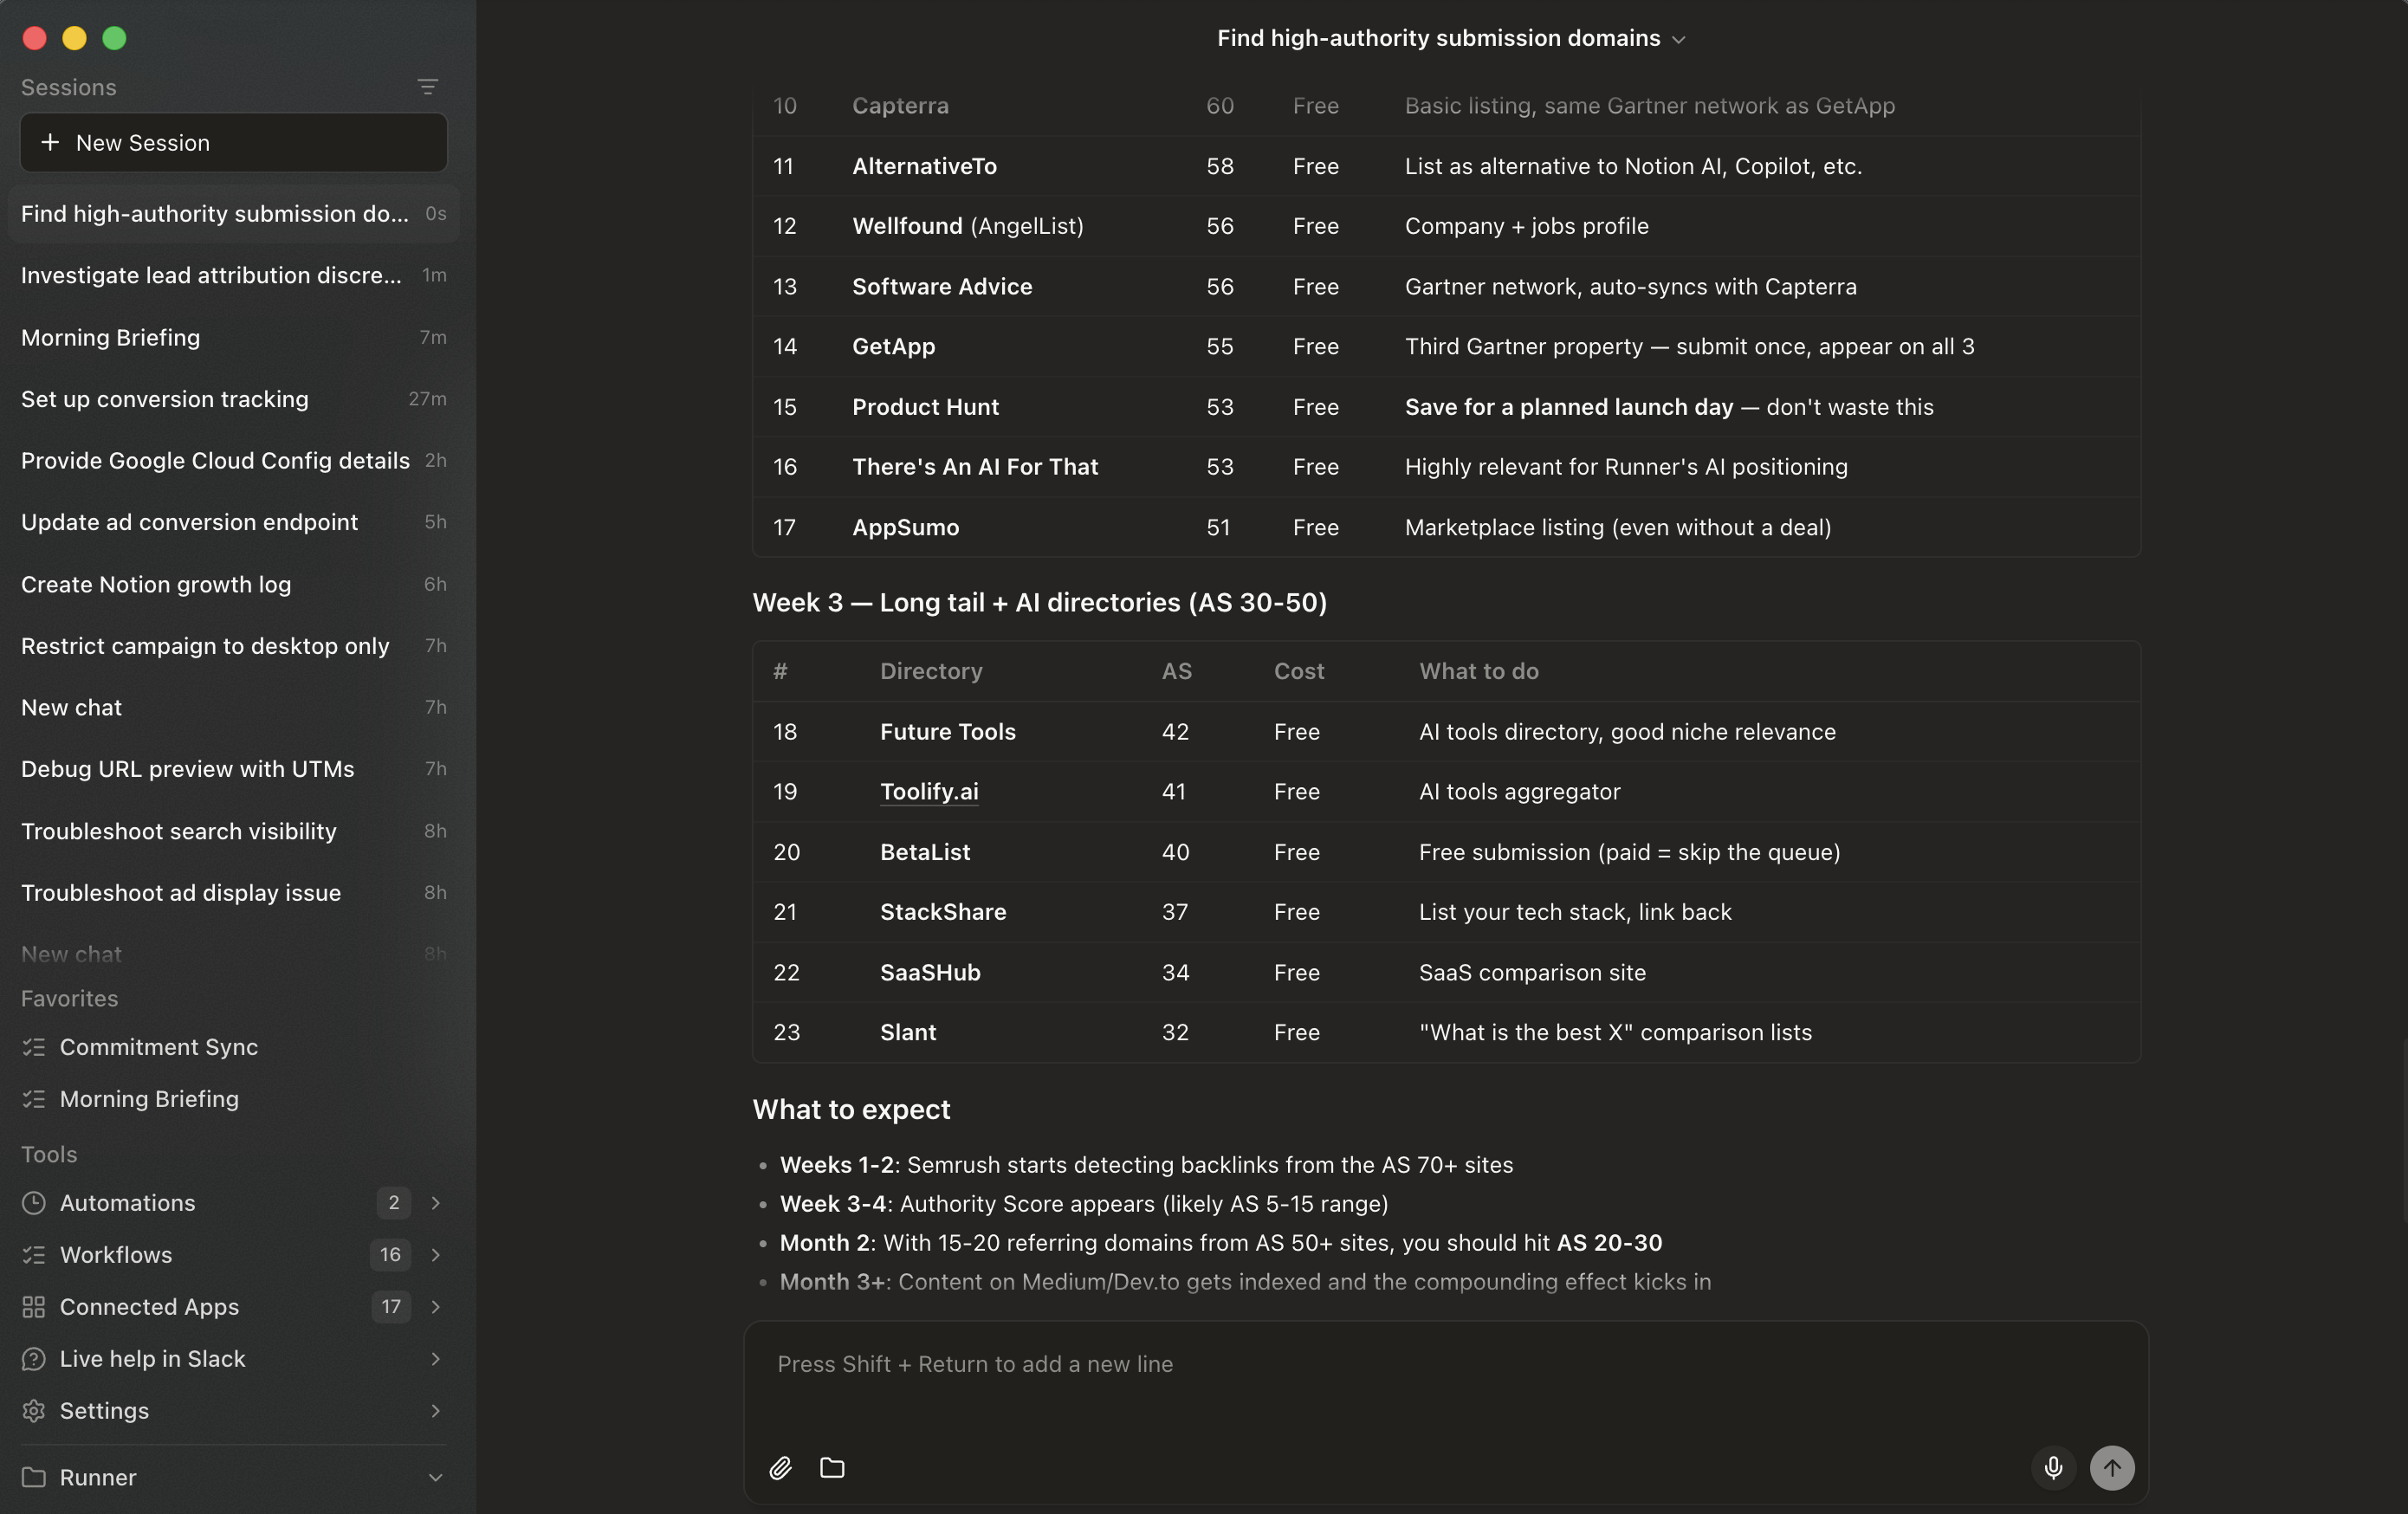Expand the Runner folder dropdown
Screen dimensions: 2408x1514
click(x=435, y=1477)
